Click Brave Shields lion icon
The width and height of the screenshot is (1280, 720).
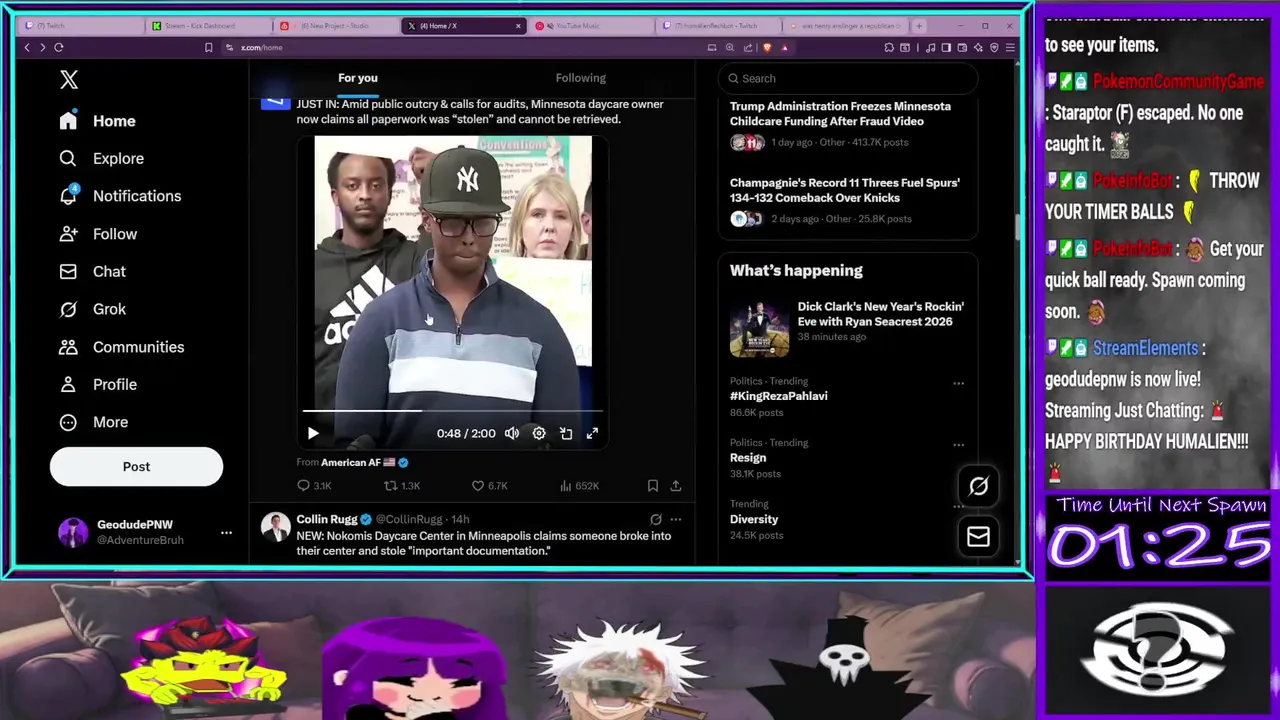(767, 47)
